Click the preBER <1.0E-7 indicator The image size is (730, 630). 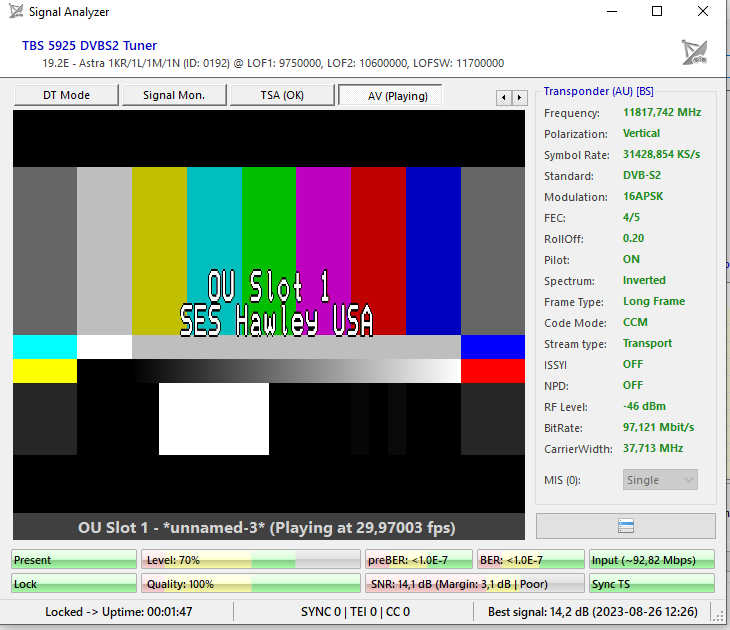click(x=419, y=560)
